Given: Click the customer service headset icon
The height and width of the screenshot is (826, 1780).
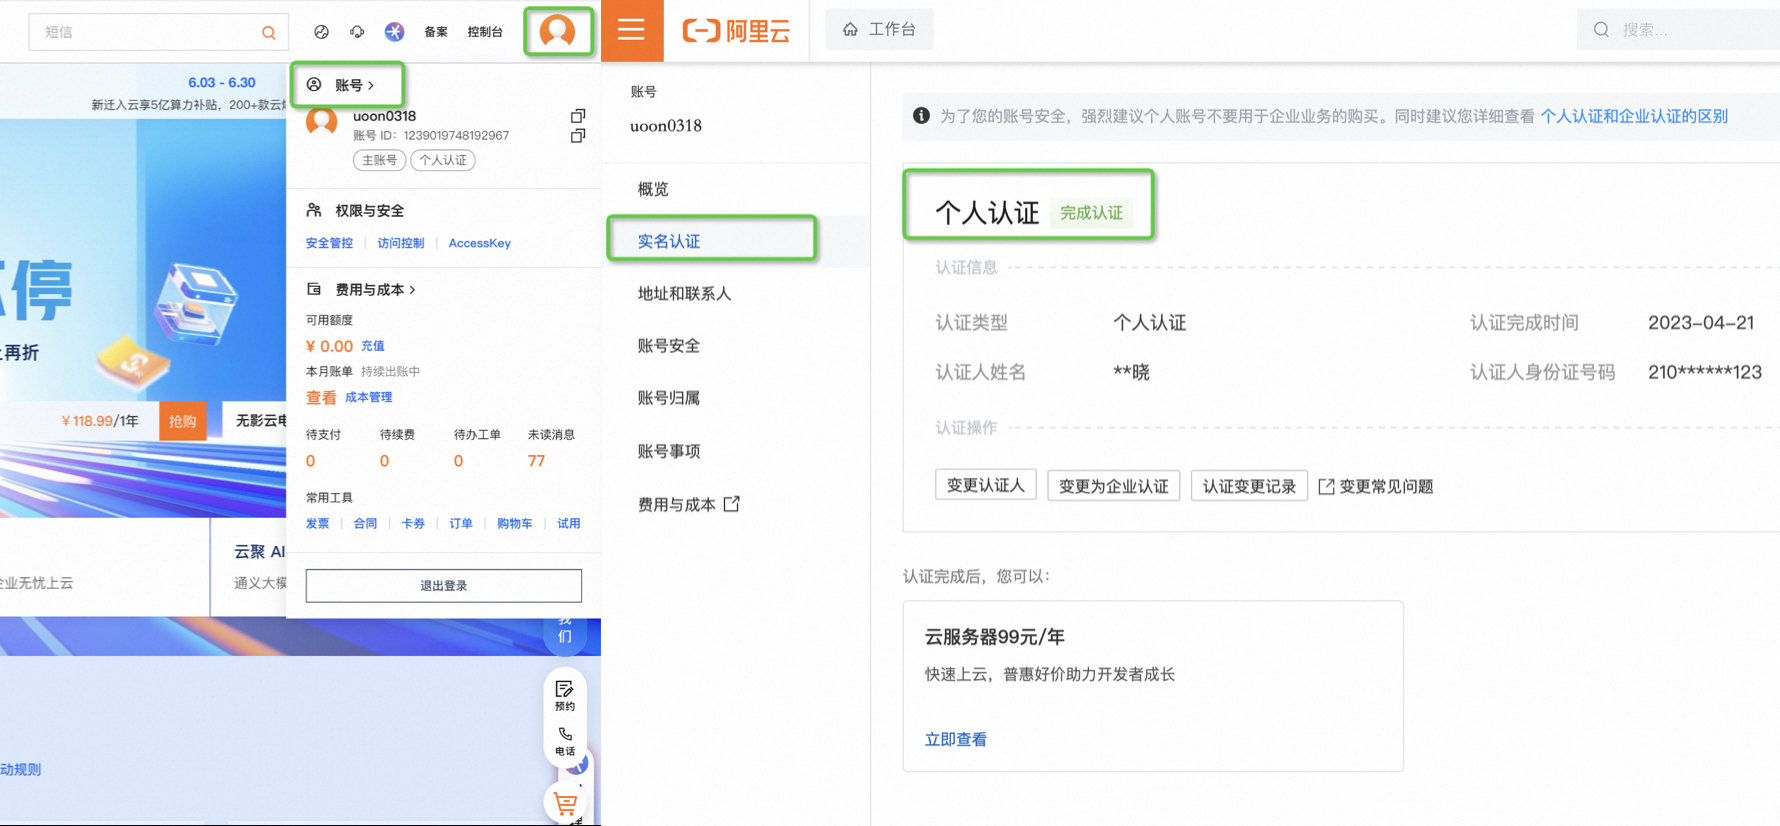Looking at the screenshot, I should click(x=357, y=32).
